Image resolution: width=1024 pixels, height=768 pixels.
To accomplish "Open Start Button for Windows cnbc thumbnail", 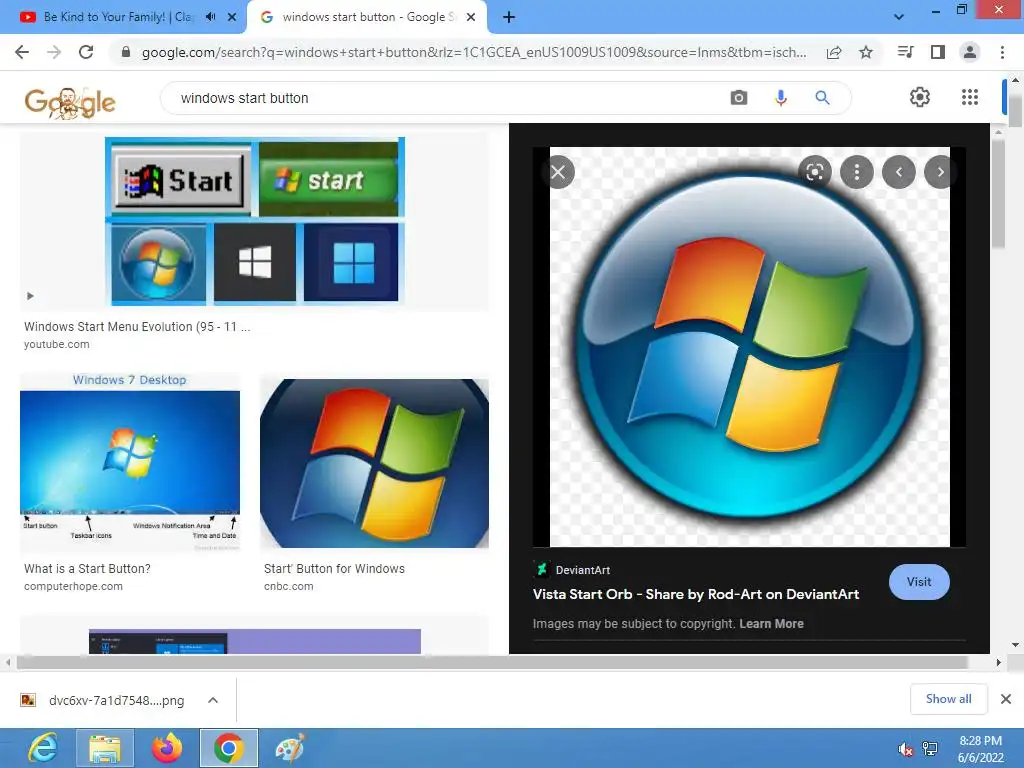I will pos(374,463).
